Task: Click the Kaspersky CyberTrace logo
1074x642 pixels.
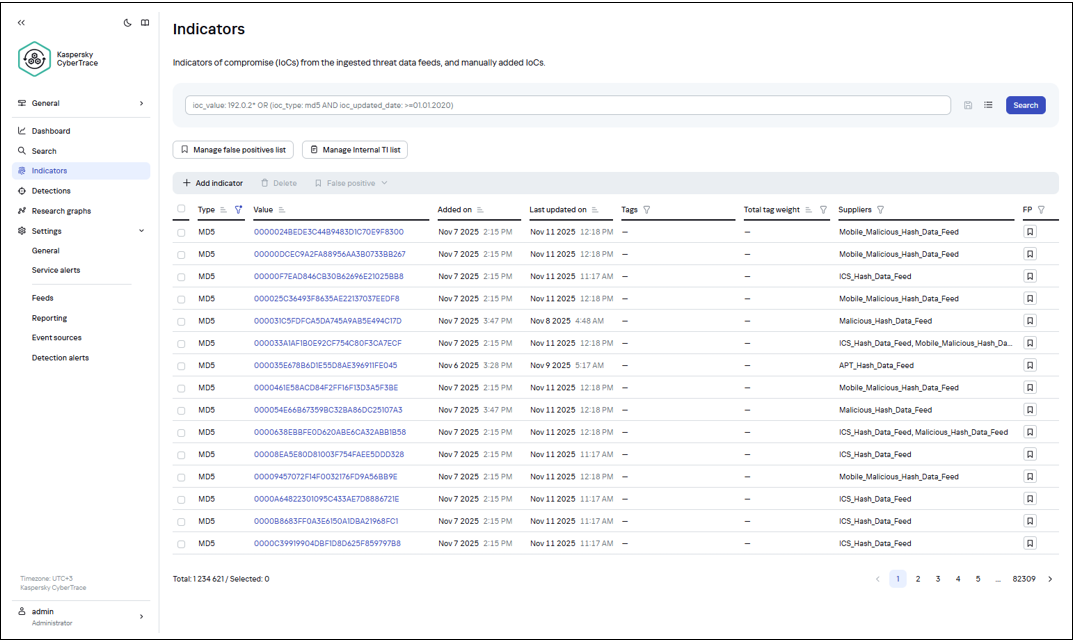Action: 34,59
